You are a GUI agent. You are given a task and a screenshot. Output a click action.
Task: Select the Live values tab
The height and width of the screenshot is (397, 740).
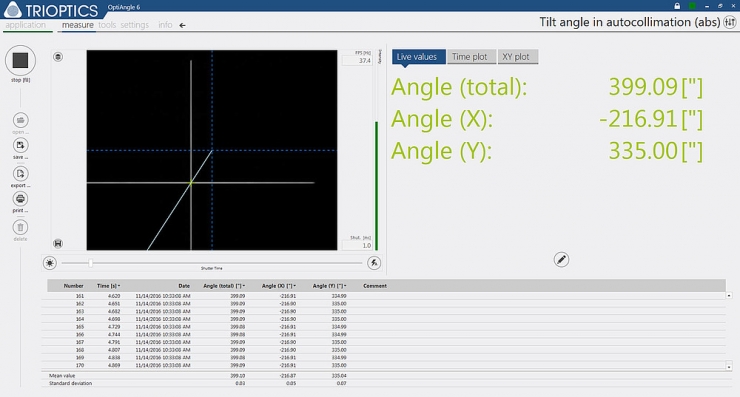[x=417, y=57]
